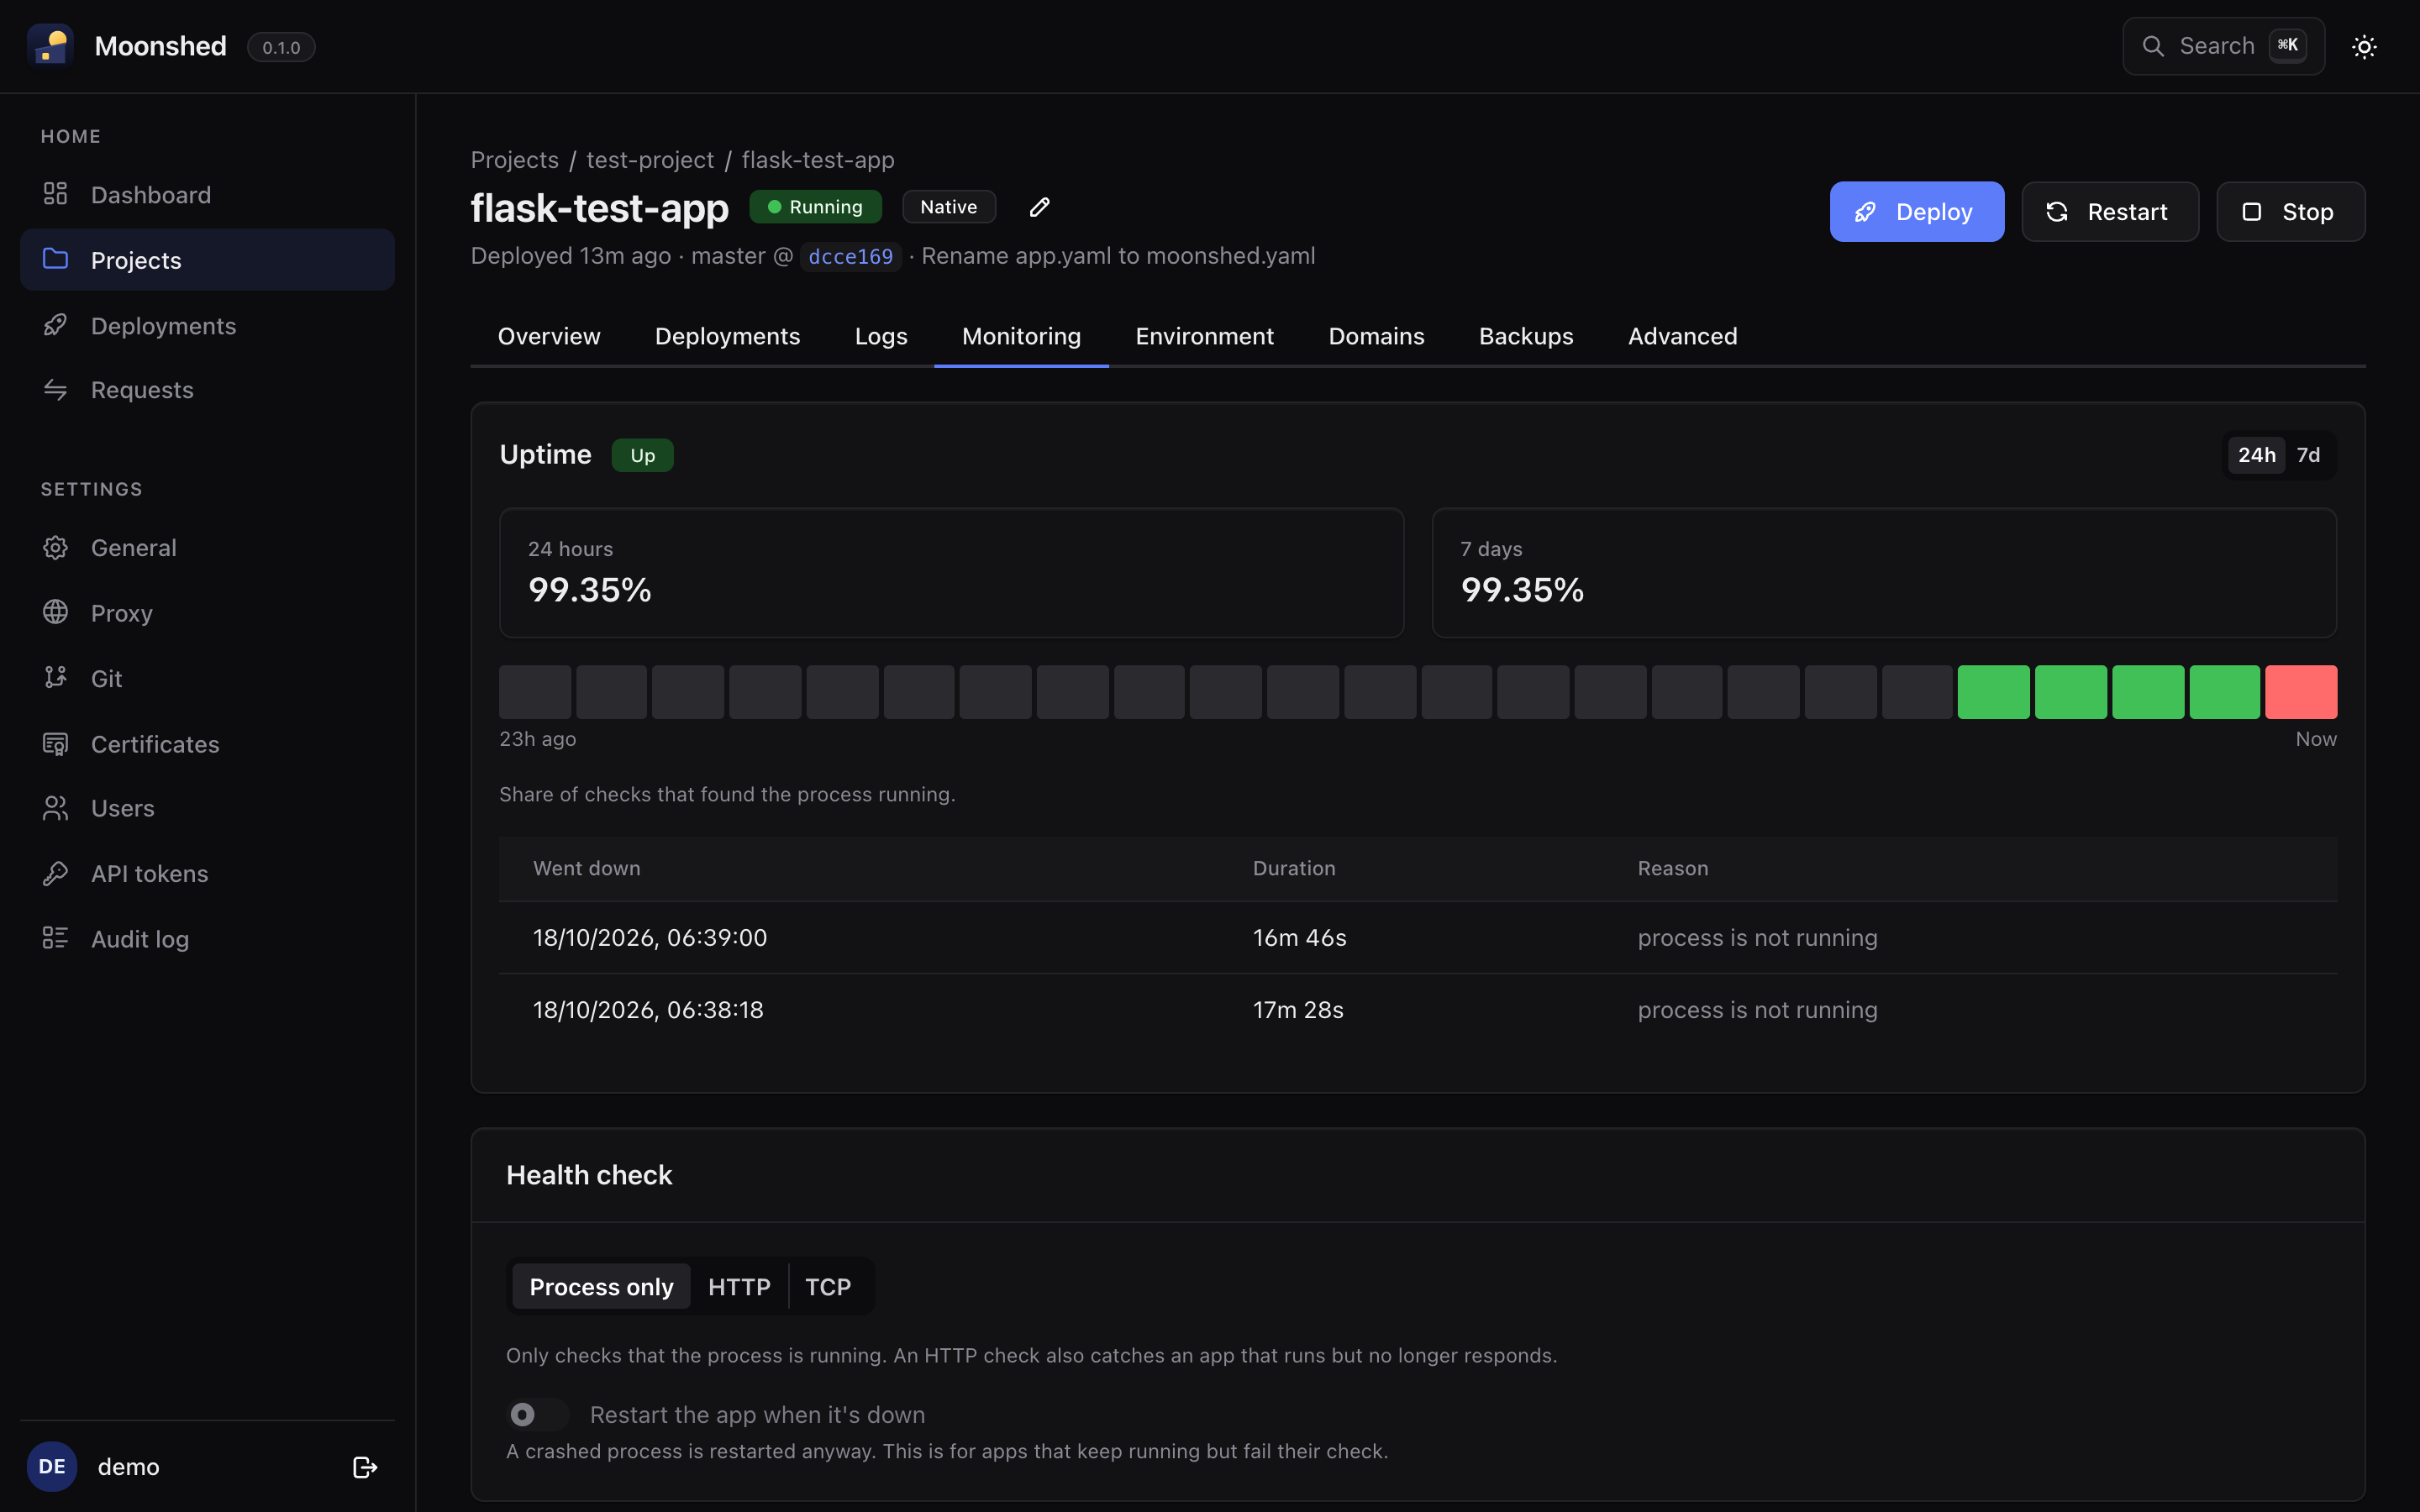Select the HTTP health check type
The image size is (2420, 1512).
pos(739,1287)
